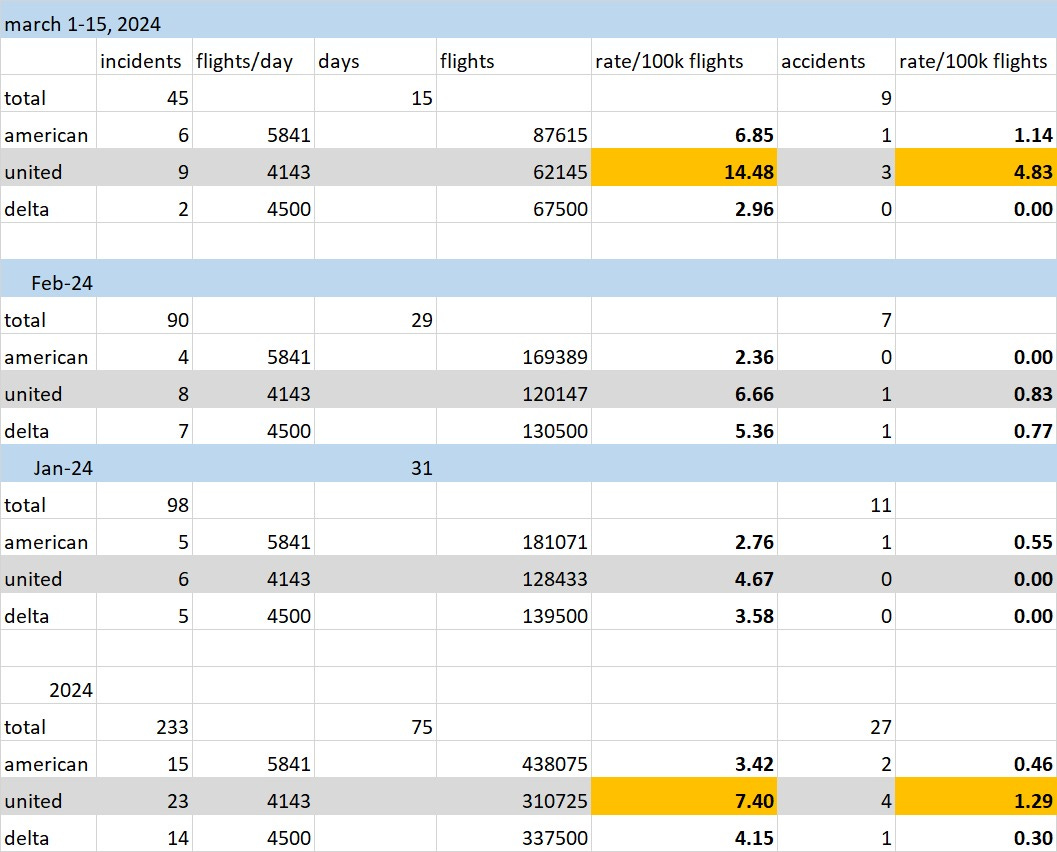This screenshot has height=852, width=1057.
Task: Select american rate cell 3.42
Action: [684, 760]
